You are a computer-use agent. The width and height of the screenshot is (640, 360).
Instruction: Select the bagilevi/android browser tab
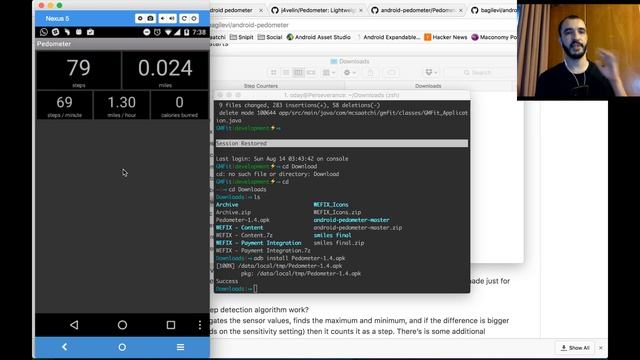coord(494,10)
